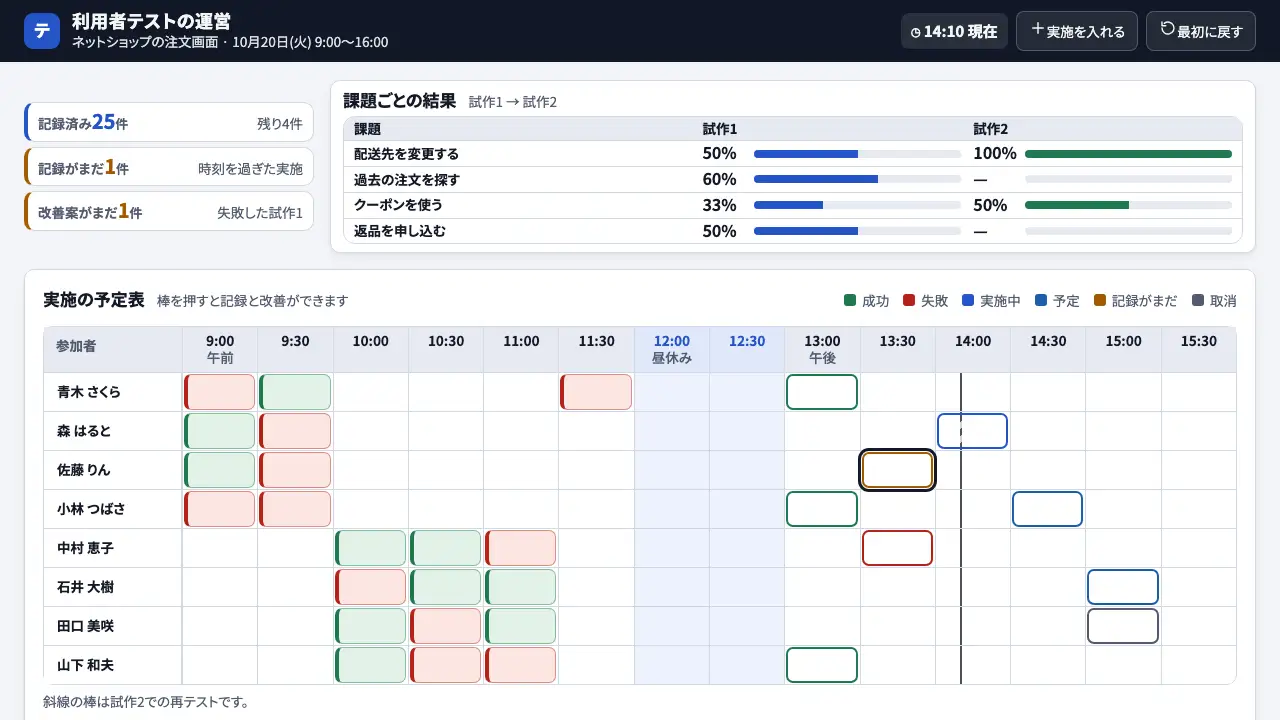
Task: Click 配送先を変更する 試作2 100% progress bar
Action: point(1128,154)
